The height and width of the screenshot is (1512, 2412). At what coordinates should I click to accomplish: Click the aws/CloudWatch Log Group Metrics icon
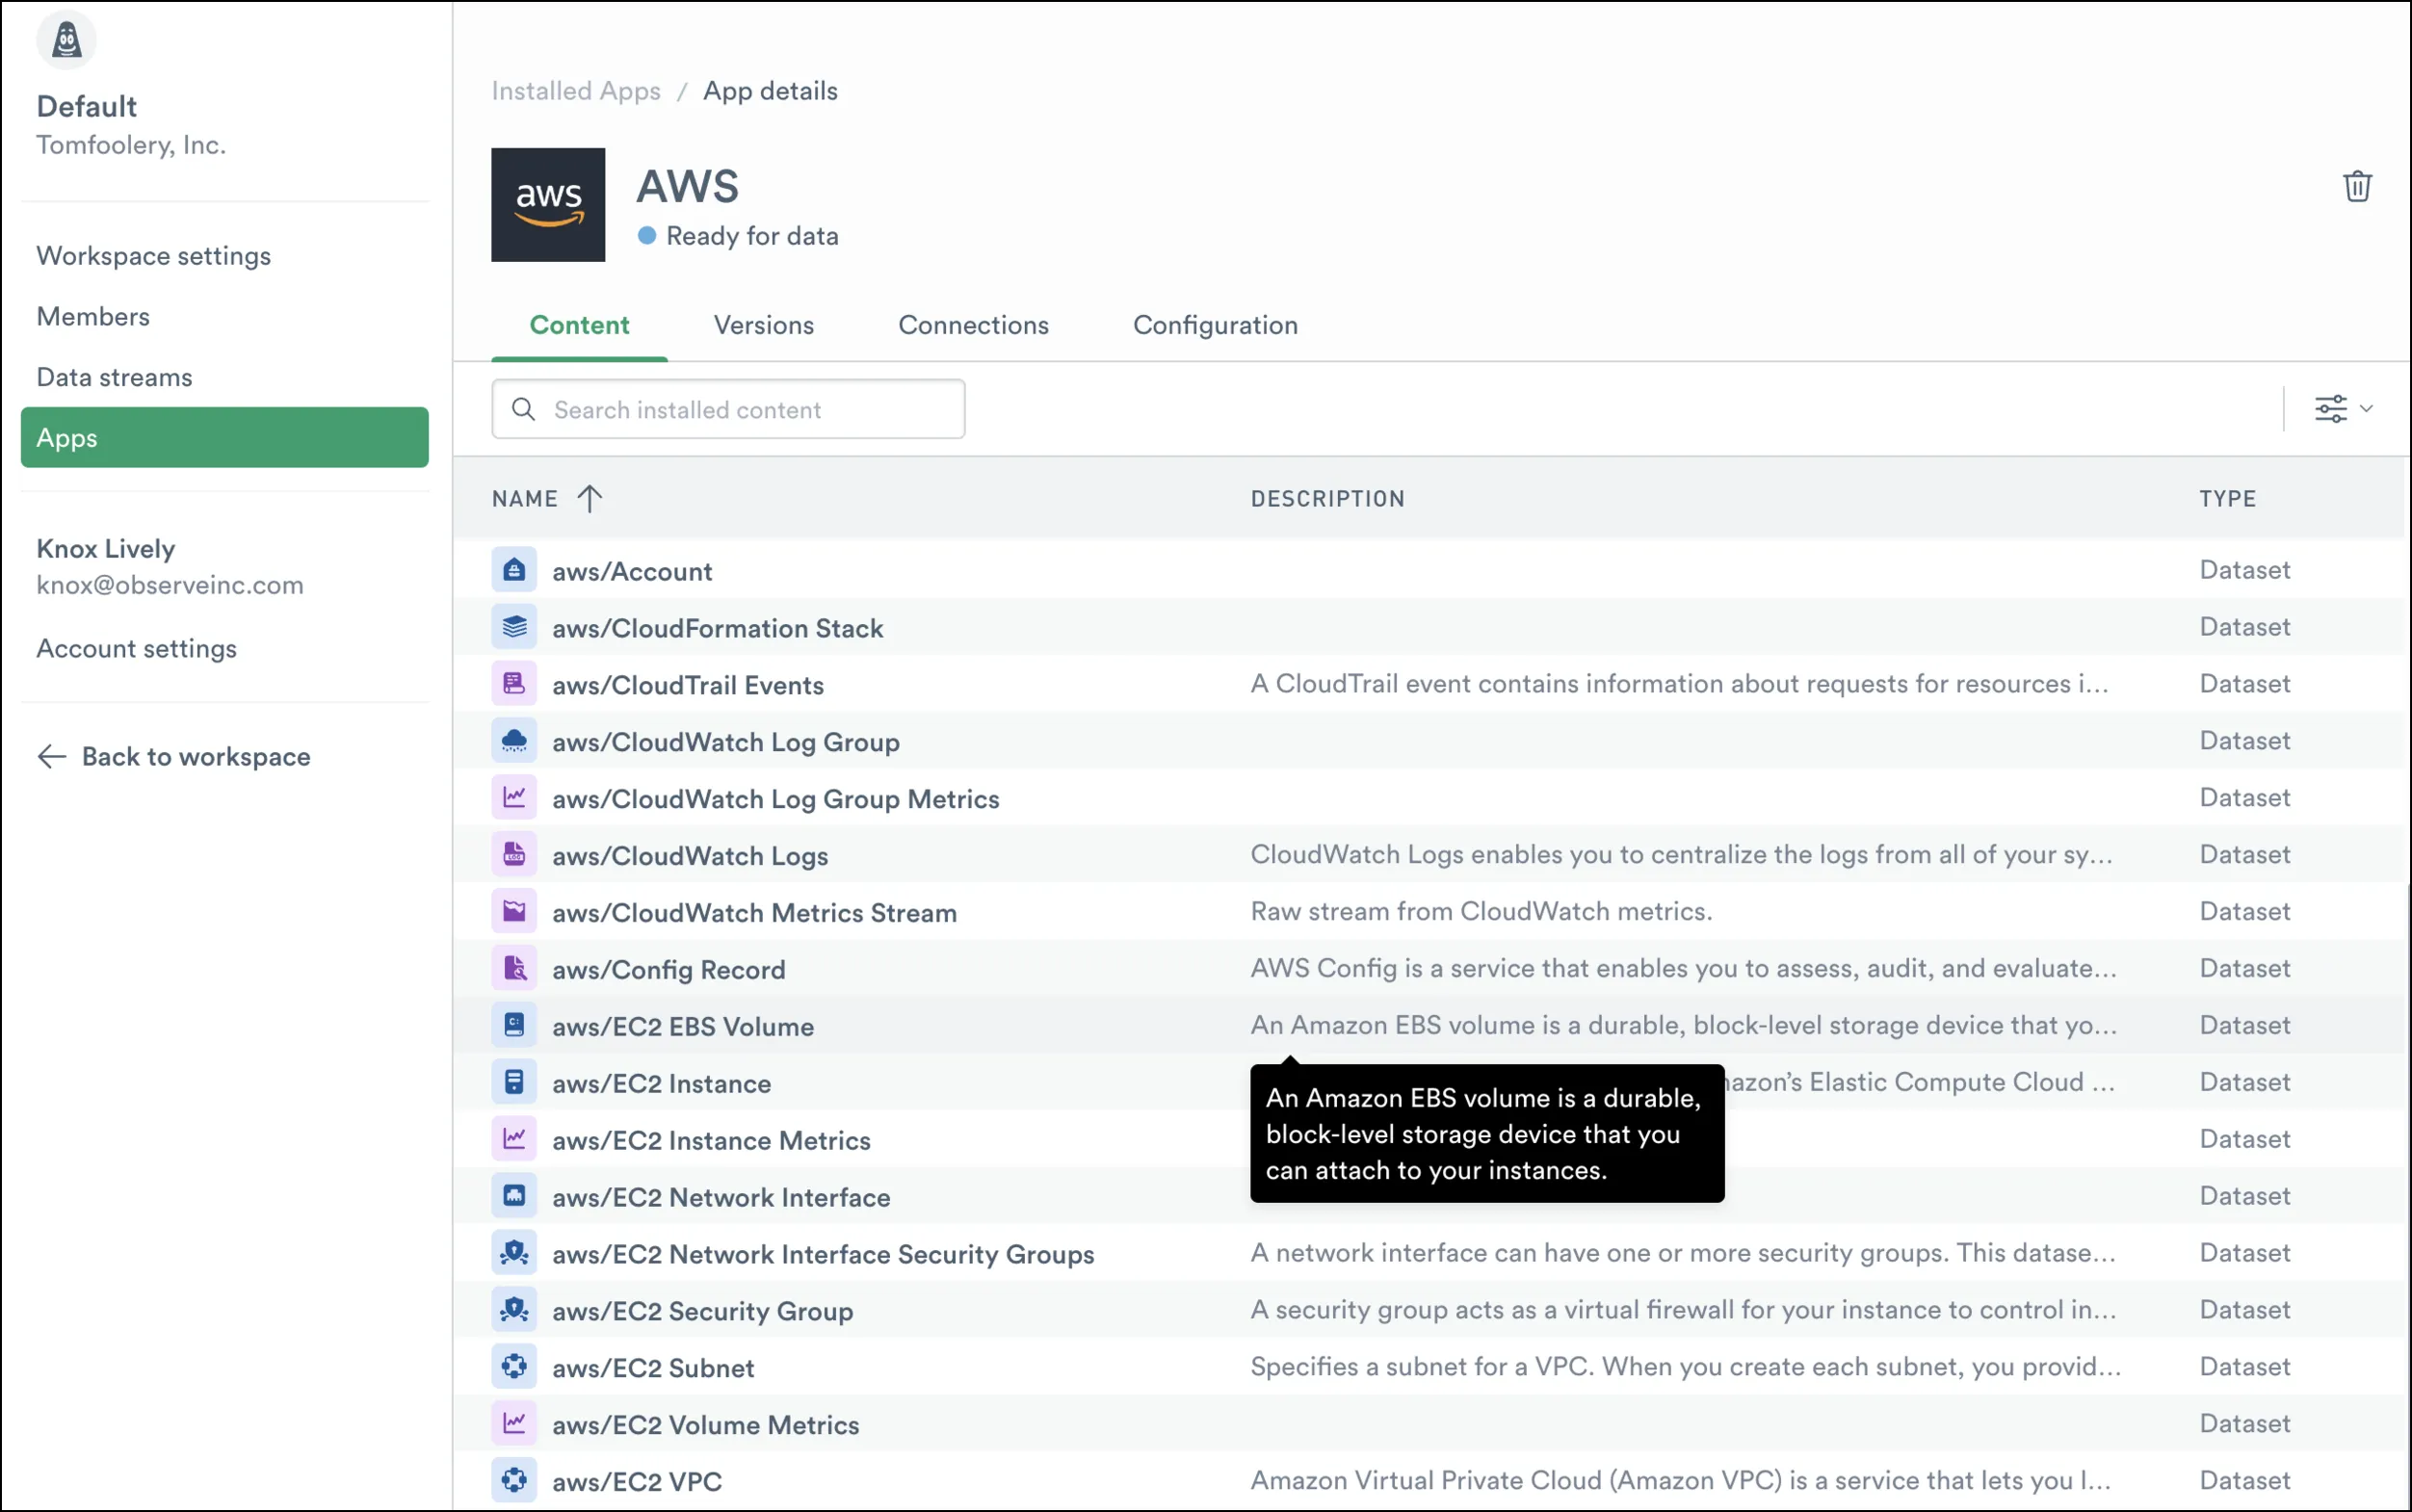514,798
